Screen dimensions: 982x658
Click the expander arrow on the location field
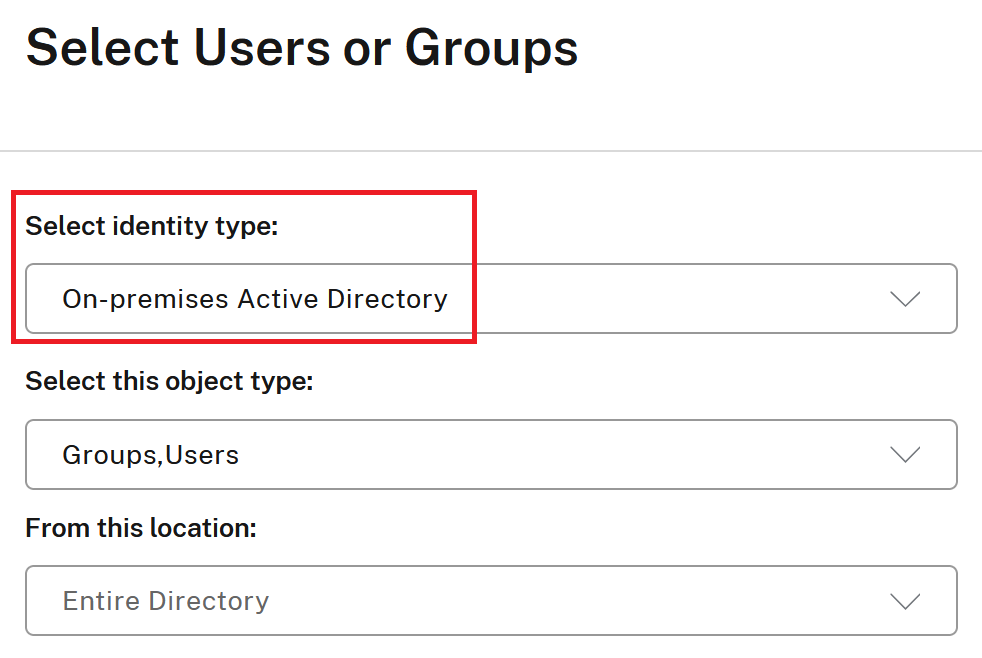[x=905, y=600]
